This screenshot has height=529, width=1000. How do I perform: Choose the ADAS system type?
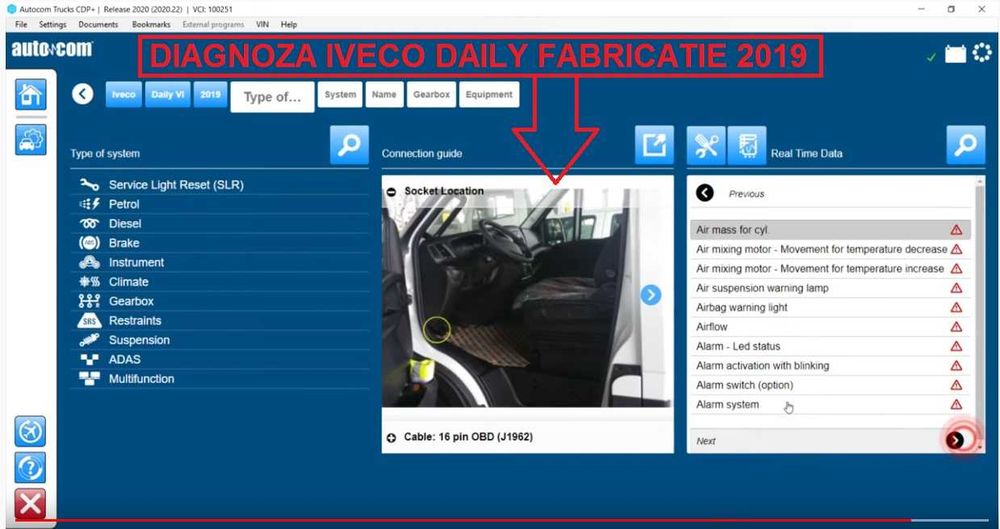220,359
